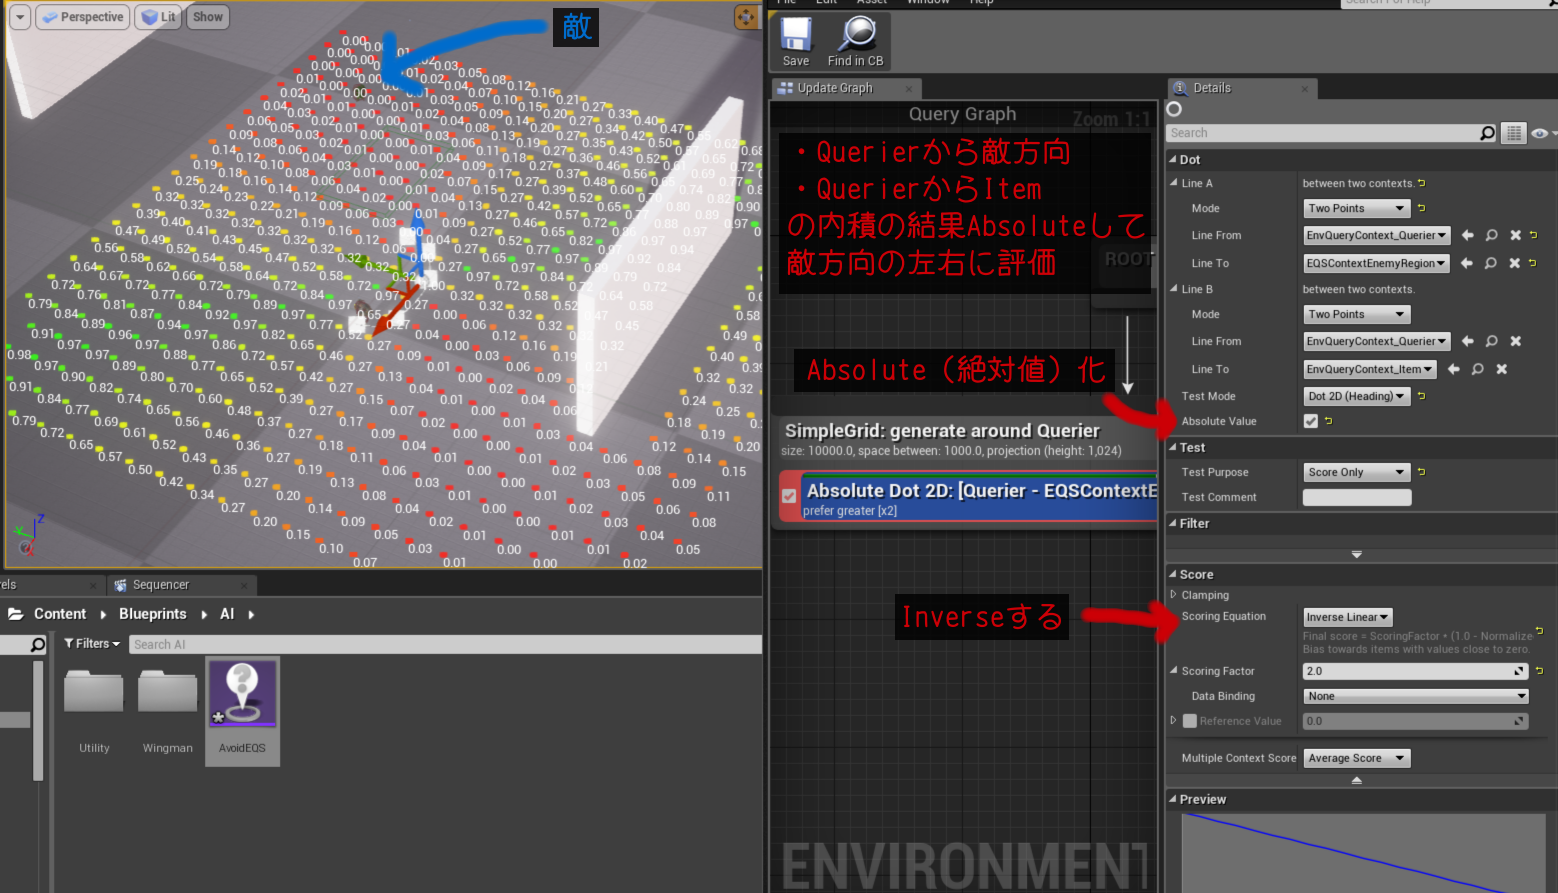The image size is (1558, 893).
Task: Toggle the Absolute Dot 2D test checkbox
Action: point(789,496)
